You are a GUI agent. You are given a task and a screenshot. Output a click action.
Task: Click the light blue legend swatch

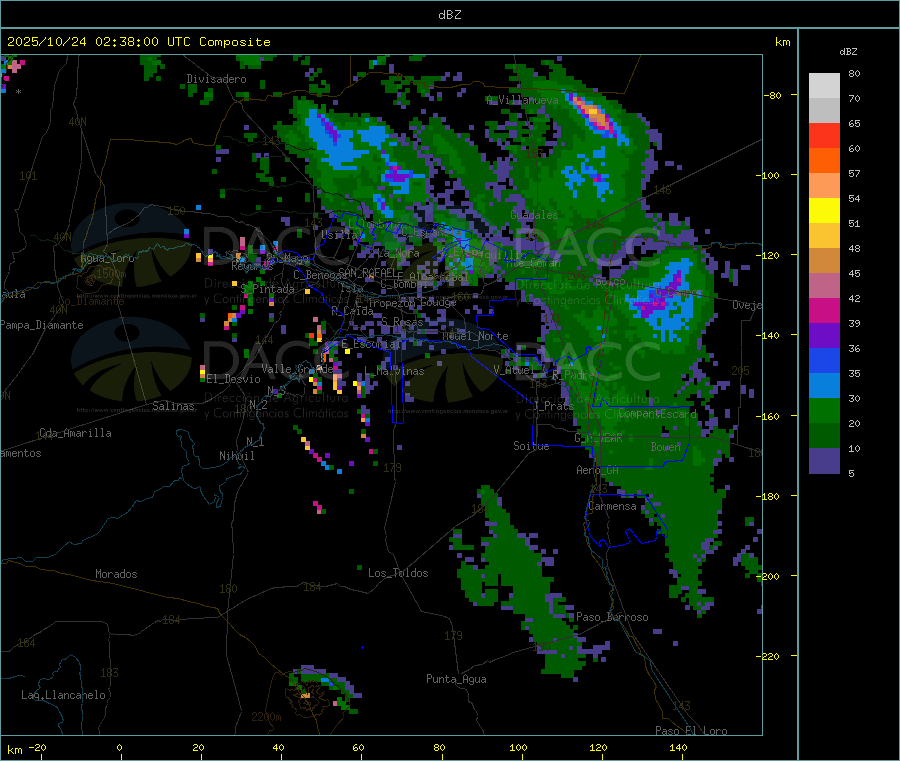coord(824,385)
